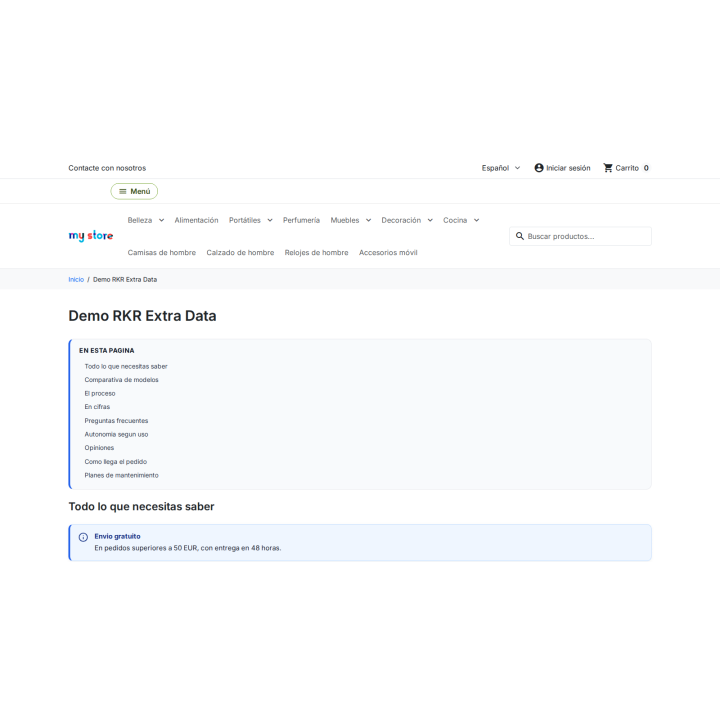This screenshot has height=720, width=720.
Task: Expand the Cocina category chevron
Action: (477, 220)
